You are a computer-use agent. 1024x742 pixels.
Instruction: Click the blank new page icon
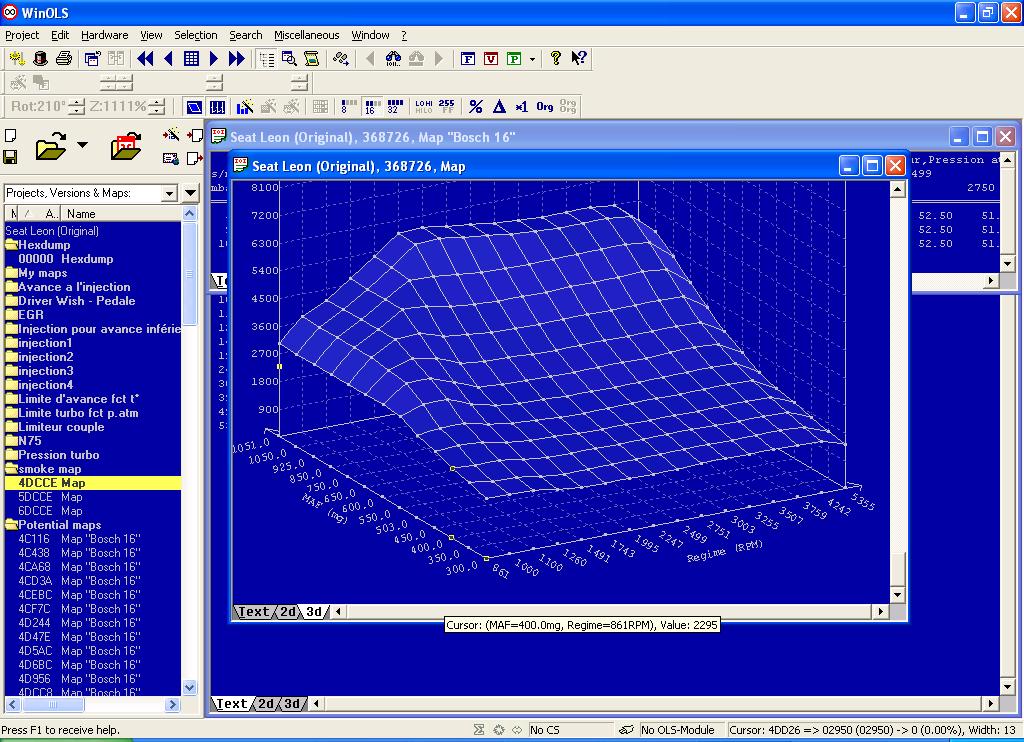coord(10,135)
